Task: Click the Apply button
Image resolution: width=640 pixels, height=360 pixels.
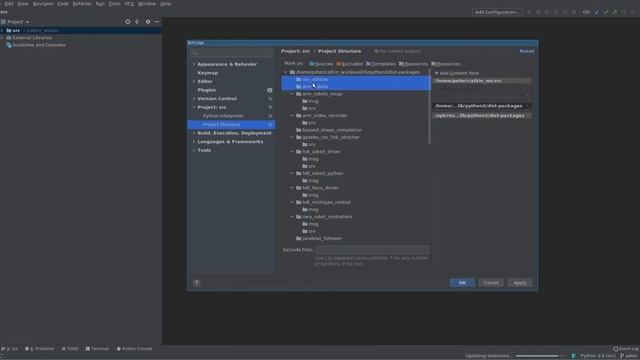Action: 520,283
